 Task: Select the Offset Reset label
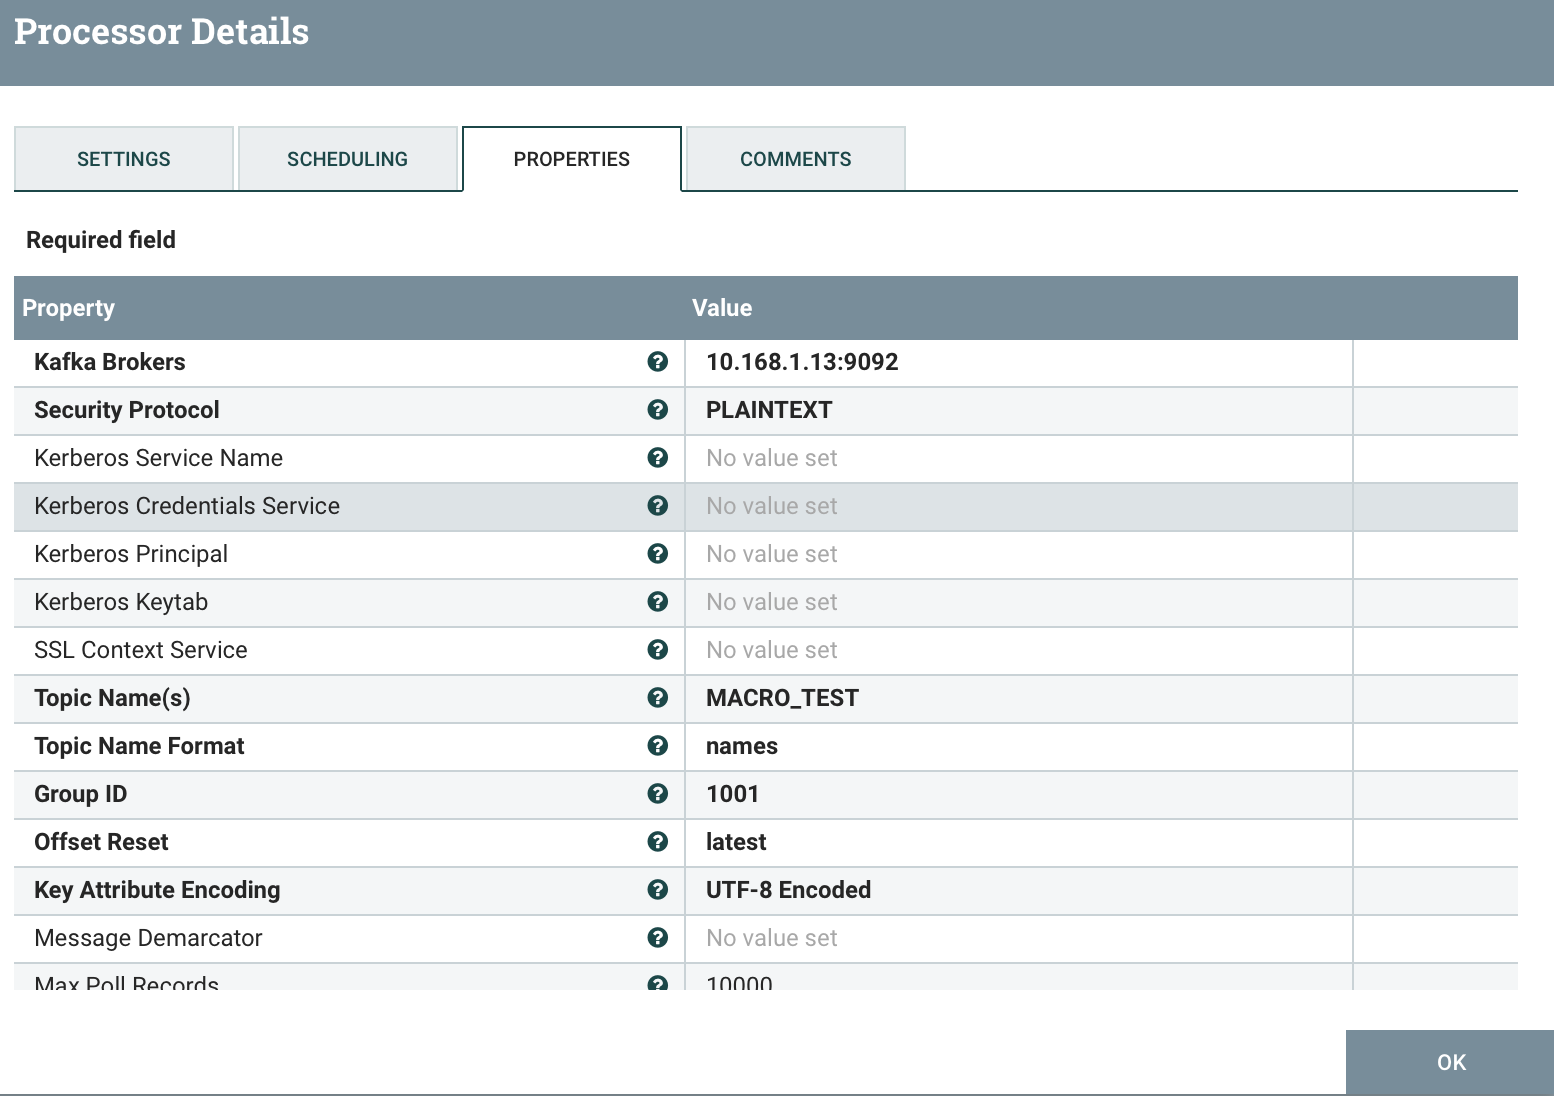101,842
